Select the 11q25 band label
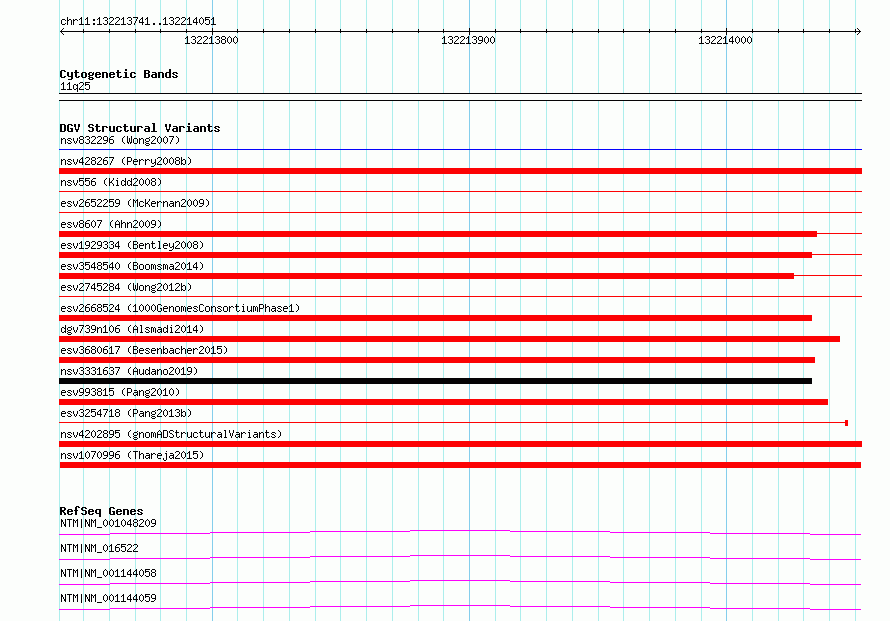The width and height of the screenshot is (890, 621). pyautogui.click(x=75, y=86)
